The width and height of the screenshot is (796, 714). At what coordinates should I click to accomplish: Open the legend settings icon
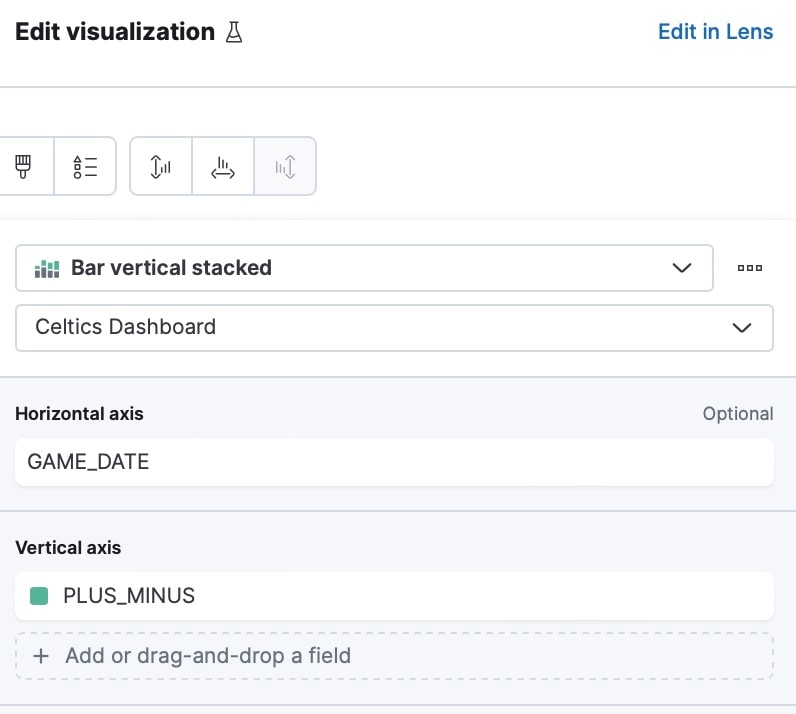coord(85,166)
